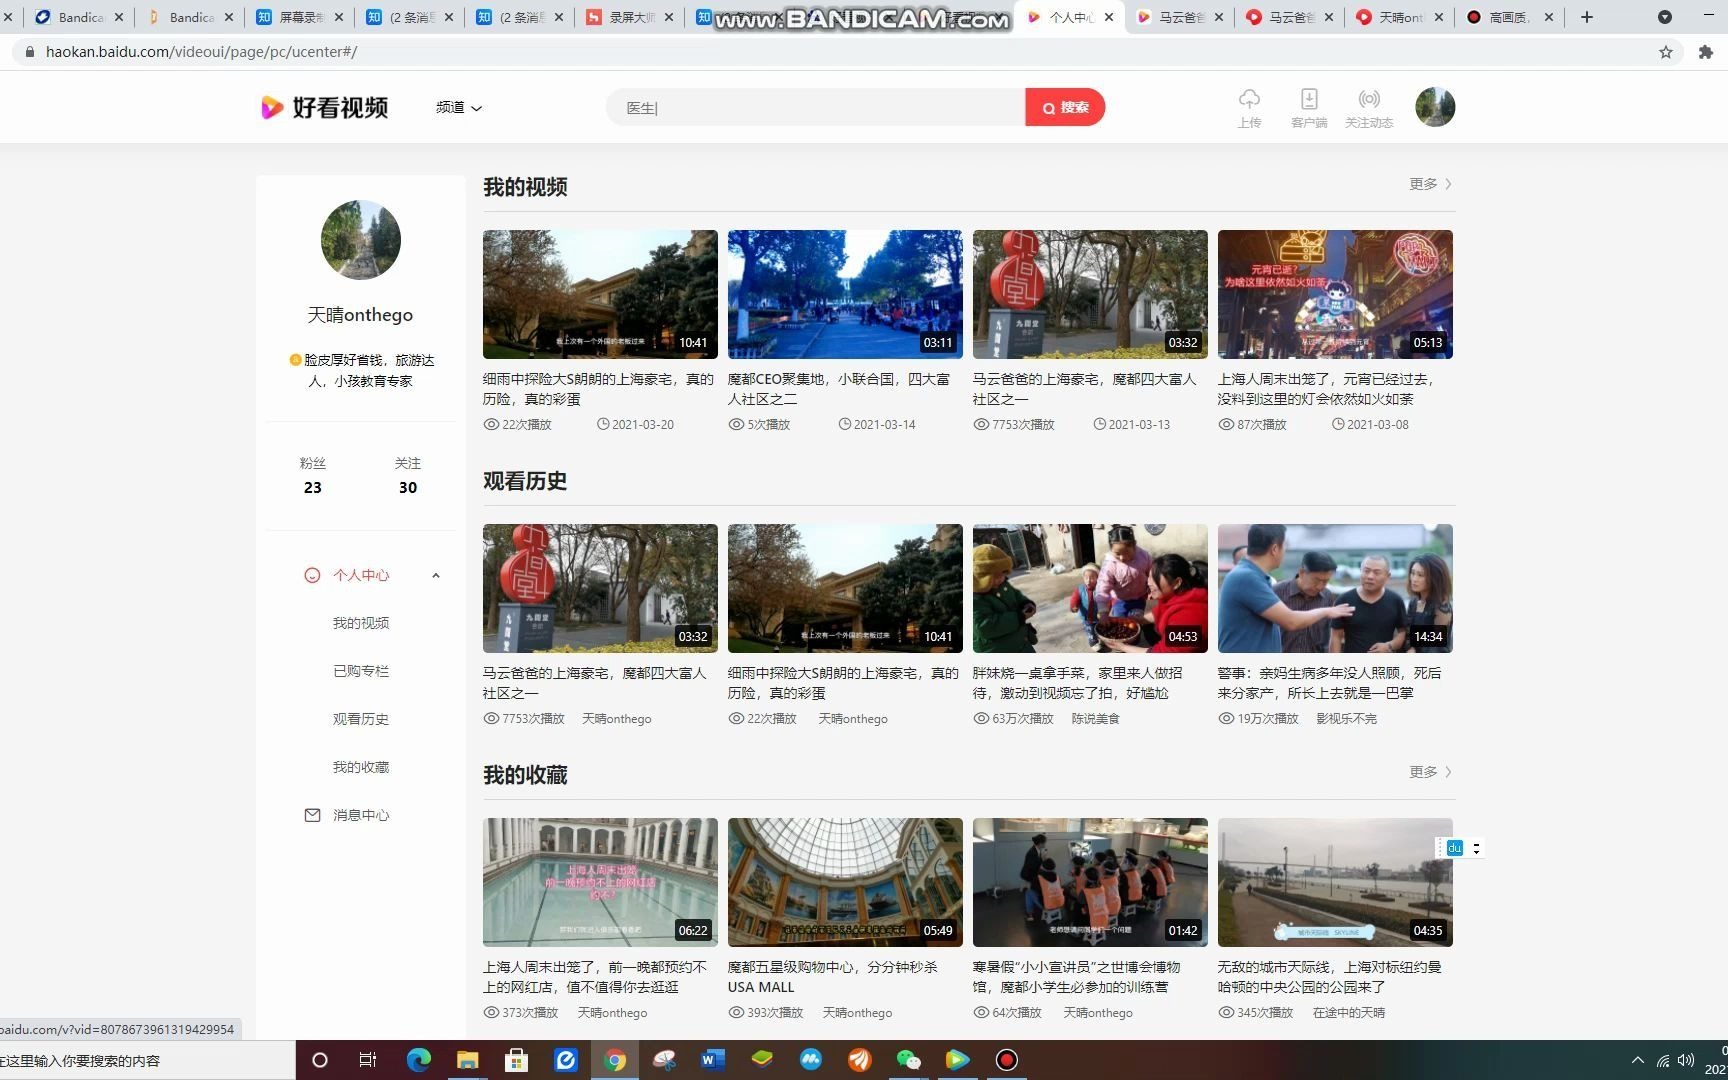Open Word from the taskbar
The height and width of the screenshot is (1080, 1728).
pyautogui.click(x=713, y=1060)
